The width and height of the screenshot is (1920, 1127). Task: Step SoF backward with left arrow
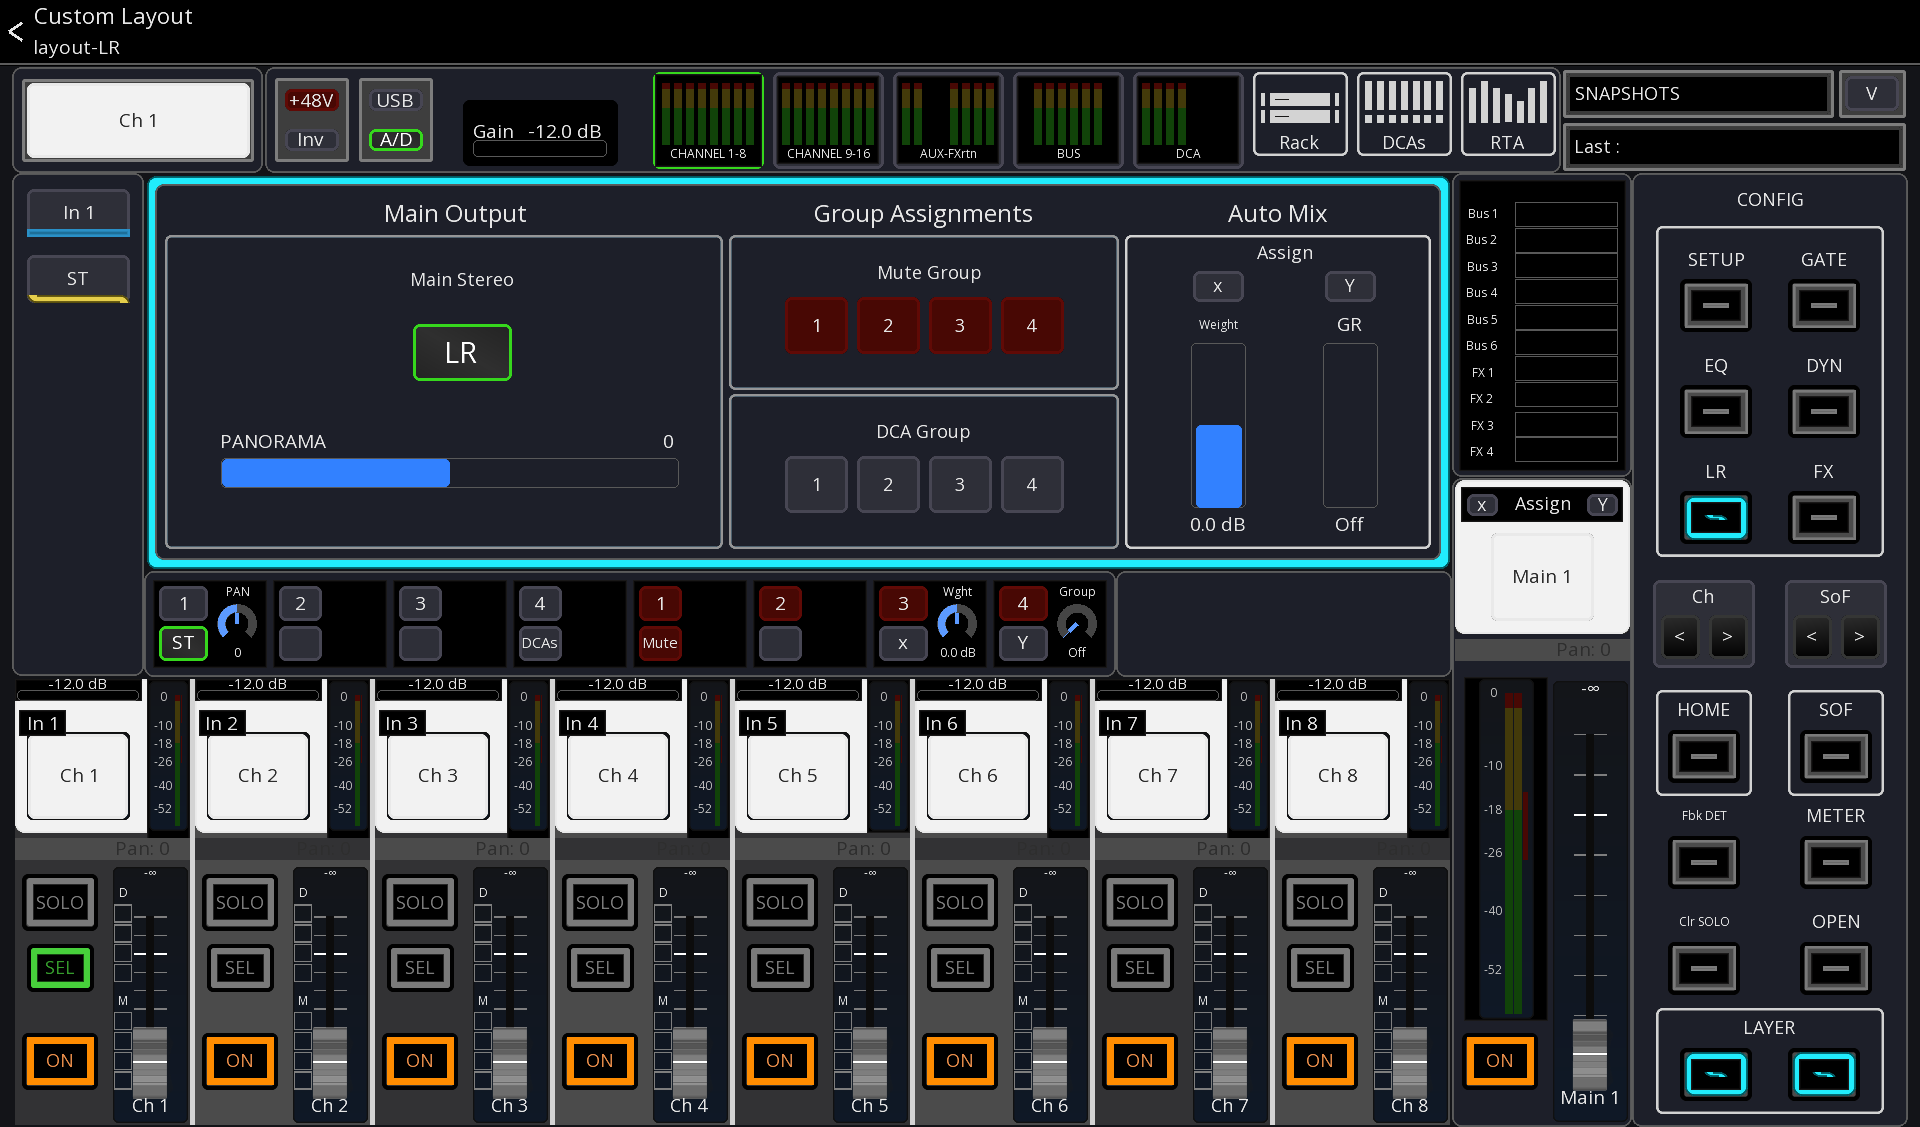1811,637
